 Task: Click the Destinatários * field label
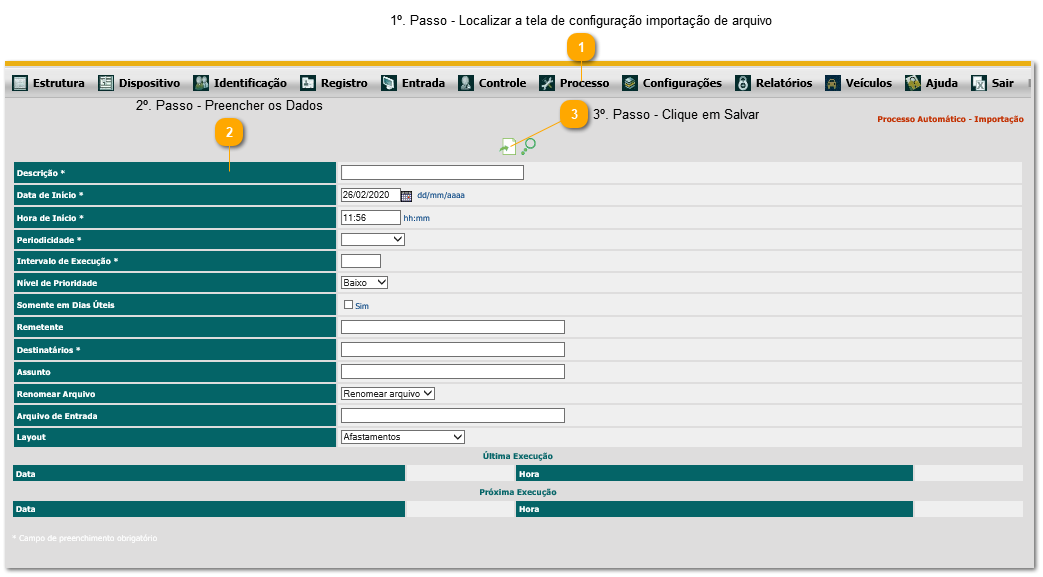tap(48, 350)
